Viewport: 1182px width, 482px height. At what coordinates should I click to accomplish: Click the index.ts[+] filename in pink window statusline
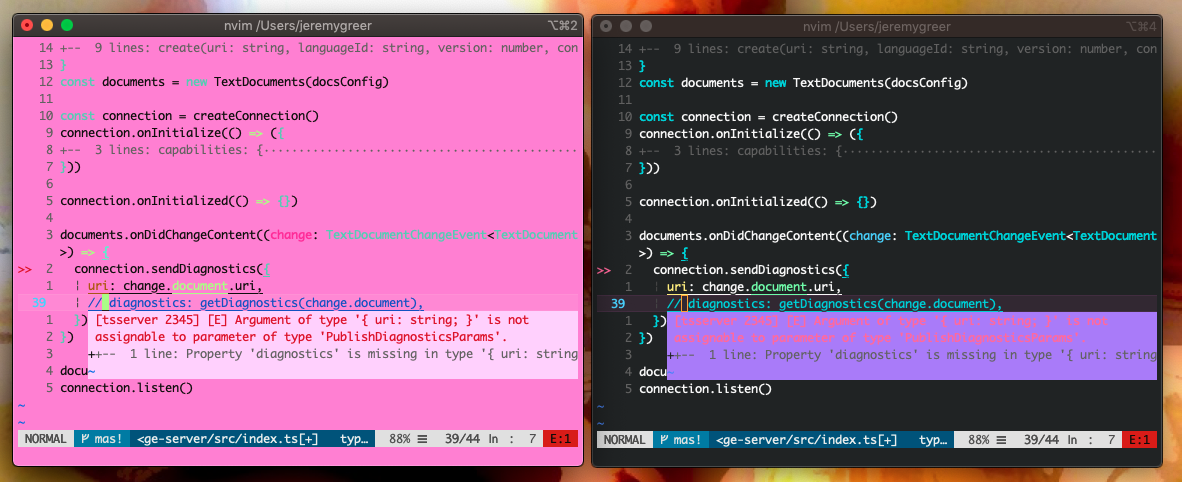[x=228, y=440]
